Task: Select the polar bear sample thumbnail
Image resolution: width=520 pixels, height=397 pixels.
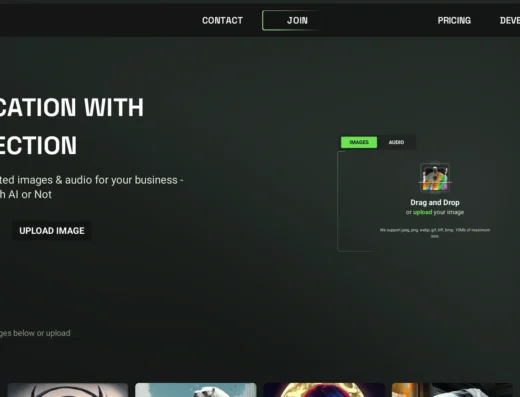Action: [196, 390]
